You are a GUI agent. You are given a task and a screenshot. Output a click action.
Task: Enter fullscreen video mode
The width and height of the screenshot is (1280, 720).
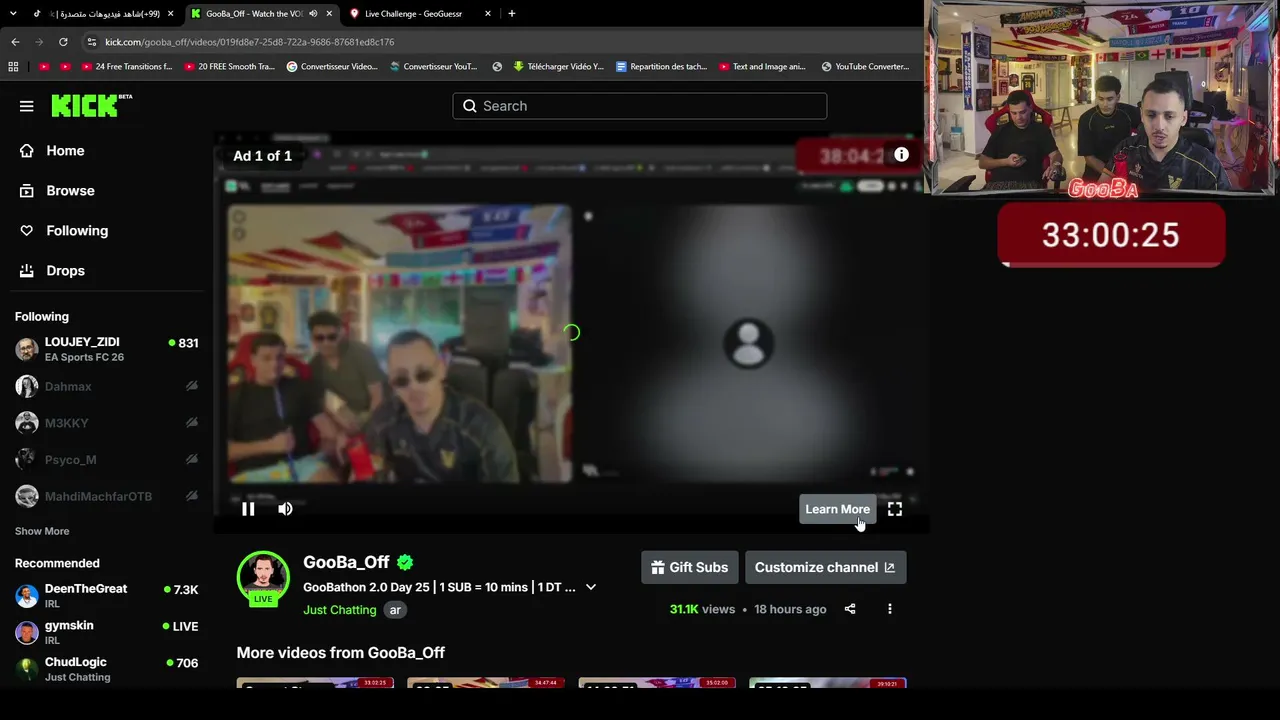click(895, 509)
